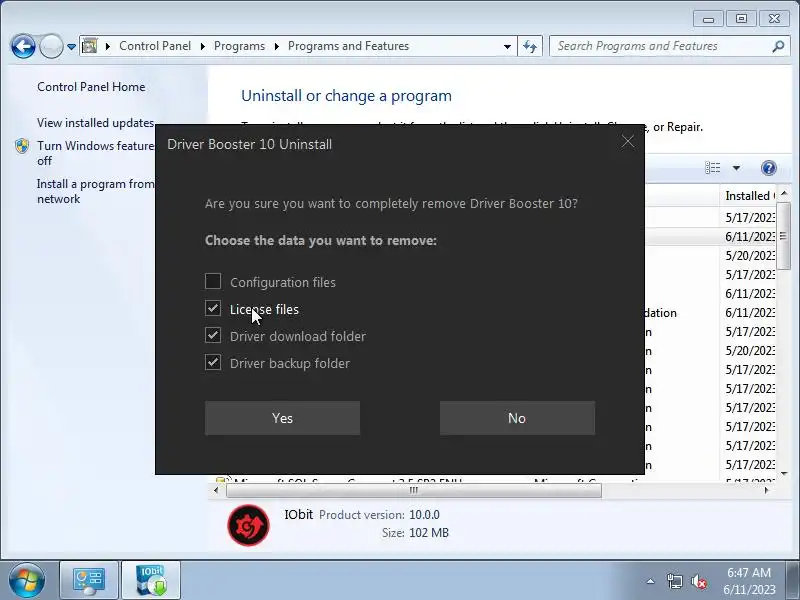Expand the arrow after Programs breadcrumb

click(277, 46)
